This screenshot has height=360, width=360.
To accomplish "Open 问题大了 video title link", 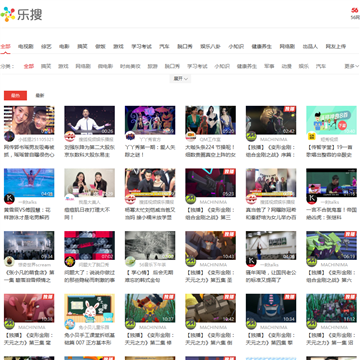I will tap(89, 276).
